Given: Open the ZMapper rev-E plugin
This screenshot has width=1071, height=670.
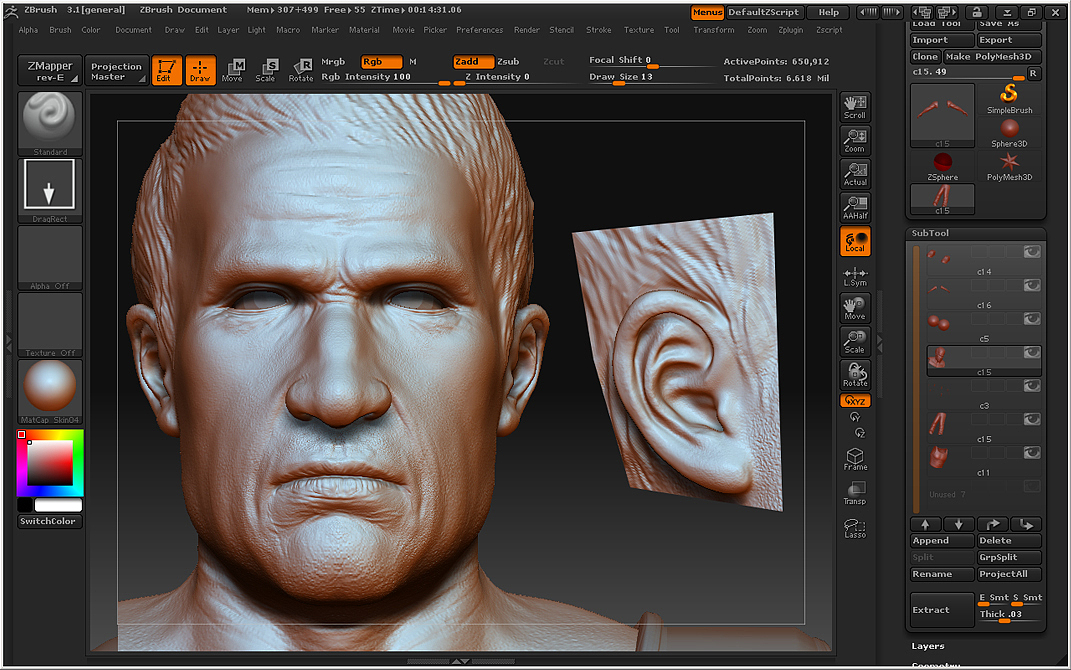Looking at the screenshot, I should click(50, 70).
